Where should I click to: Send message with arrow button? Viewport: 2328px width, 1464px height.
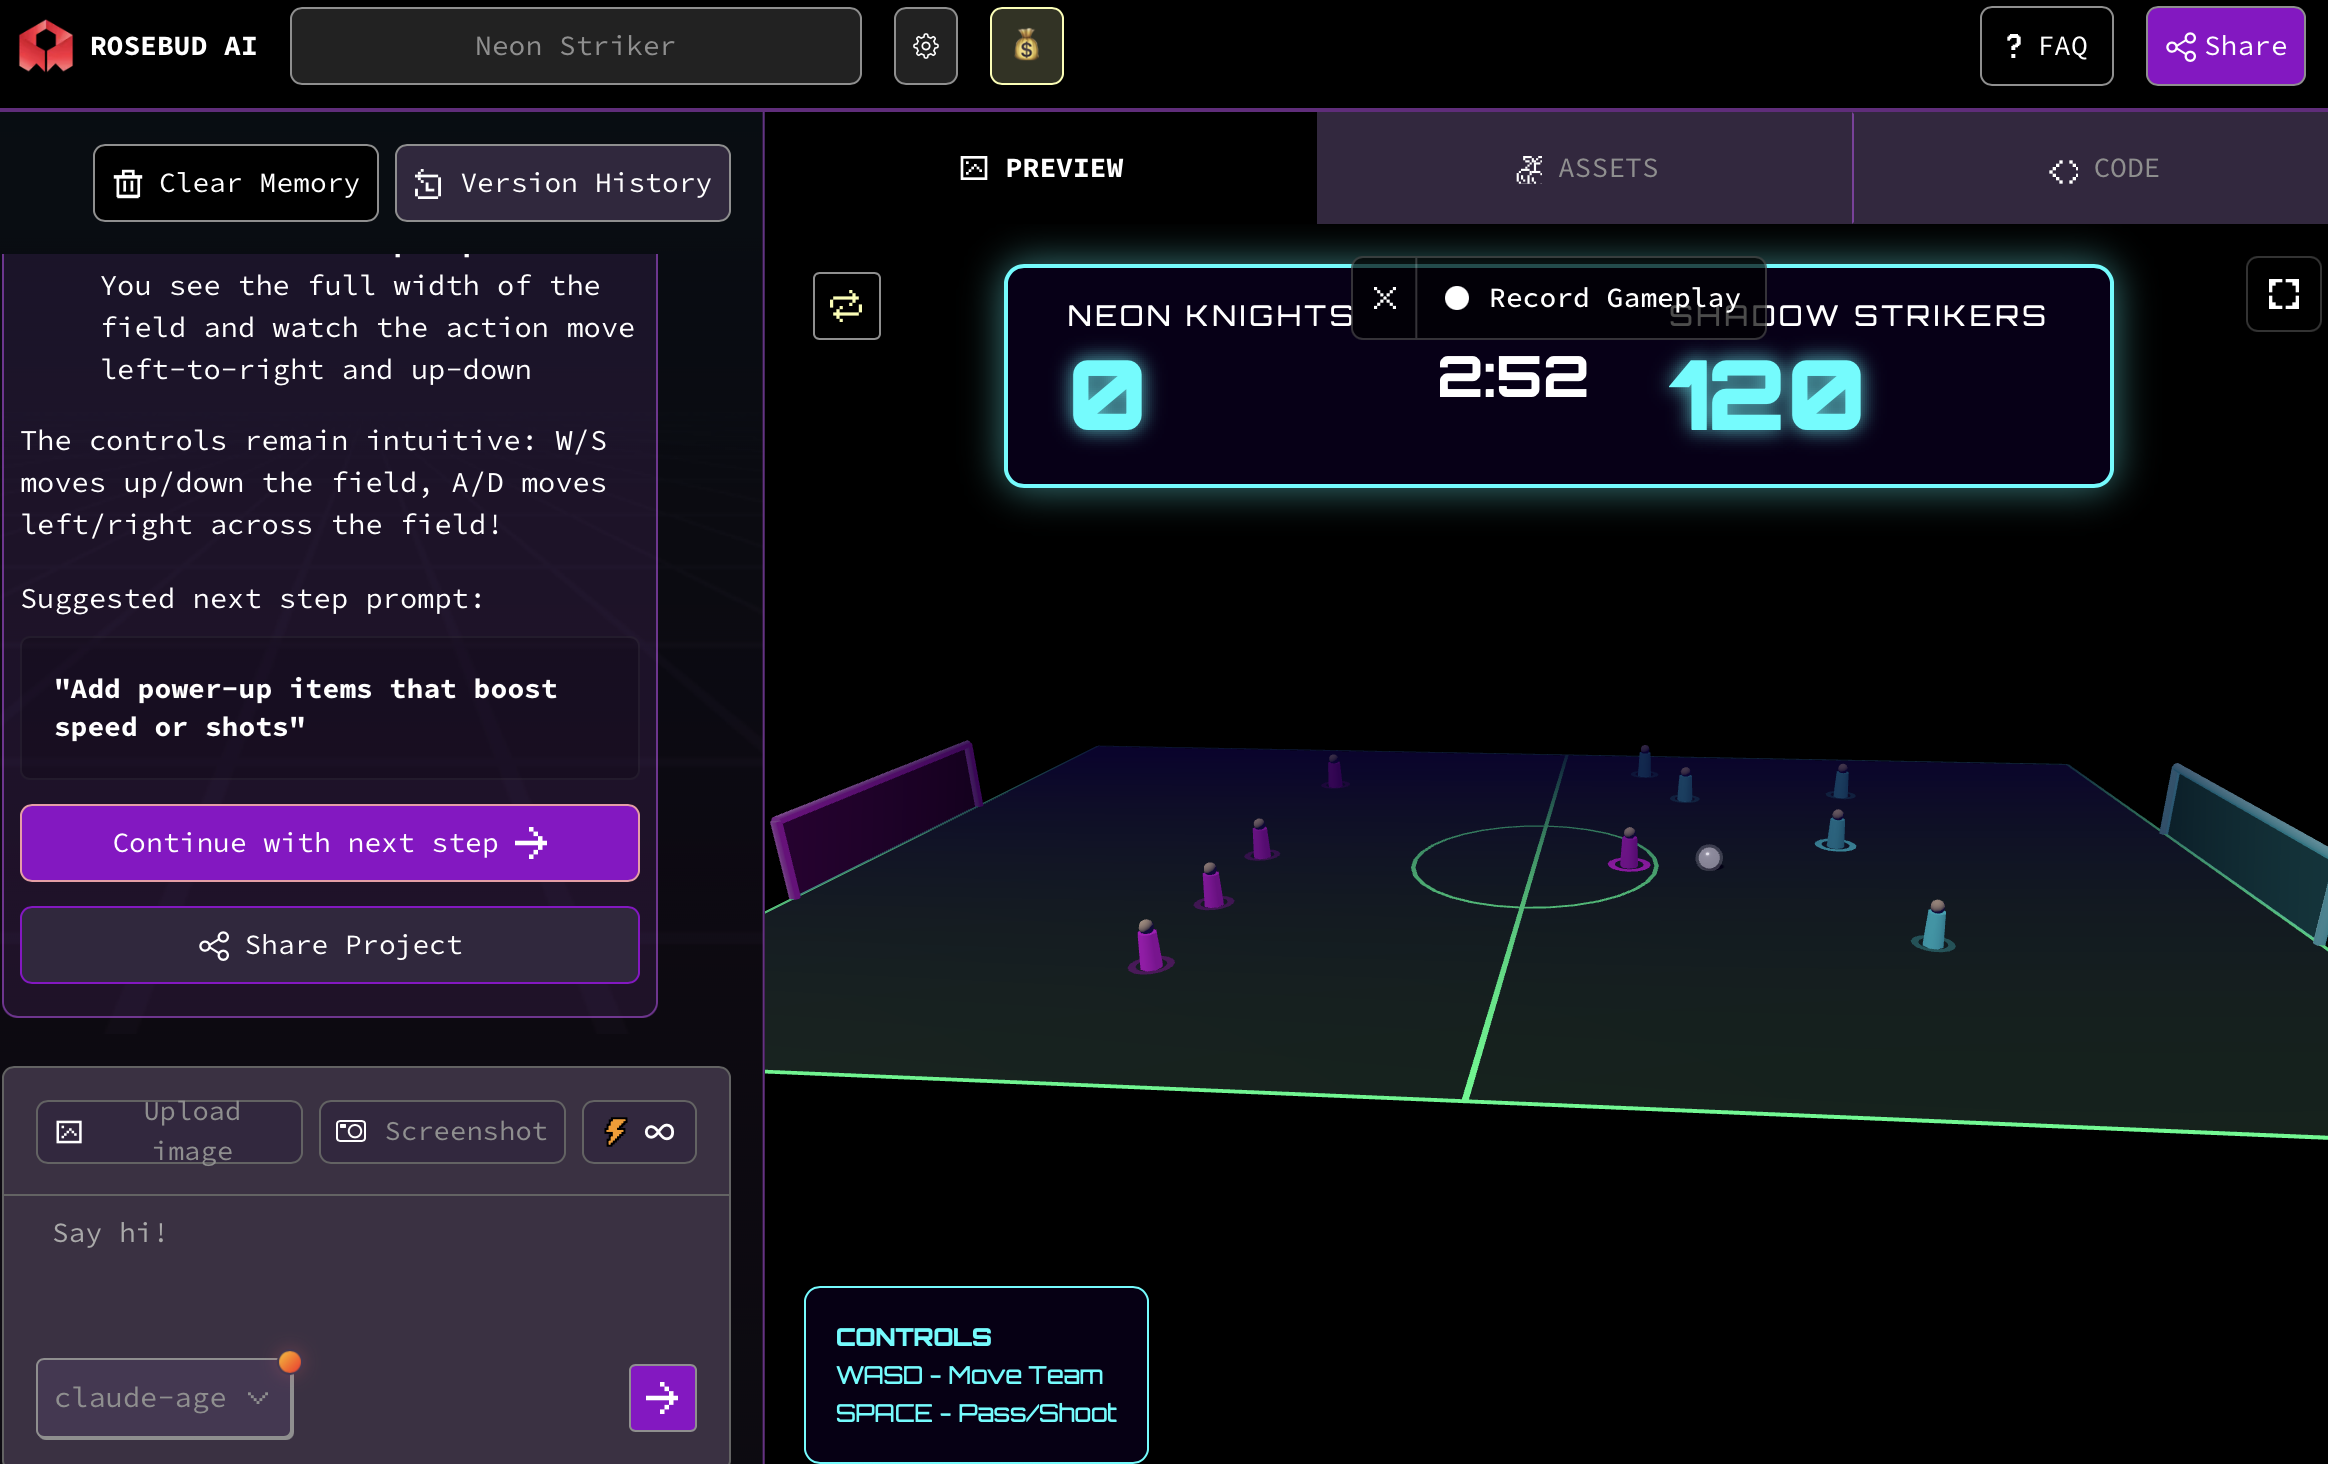pos(662,1397)
